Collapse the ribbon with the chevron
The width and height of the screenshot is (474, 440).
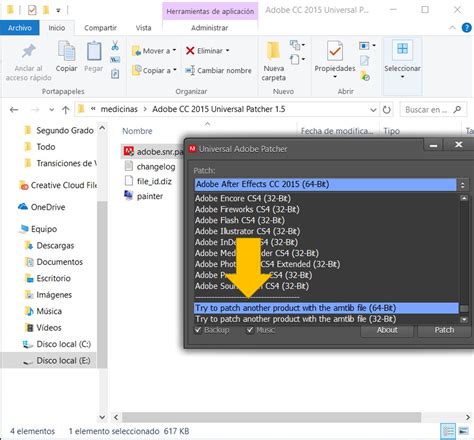[452, 28]
